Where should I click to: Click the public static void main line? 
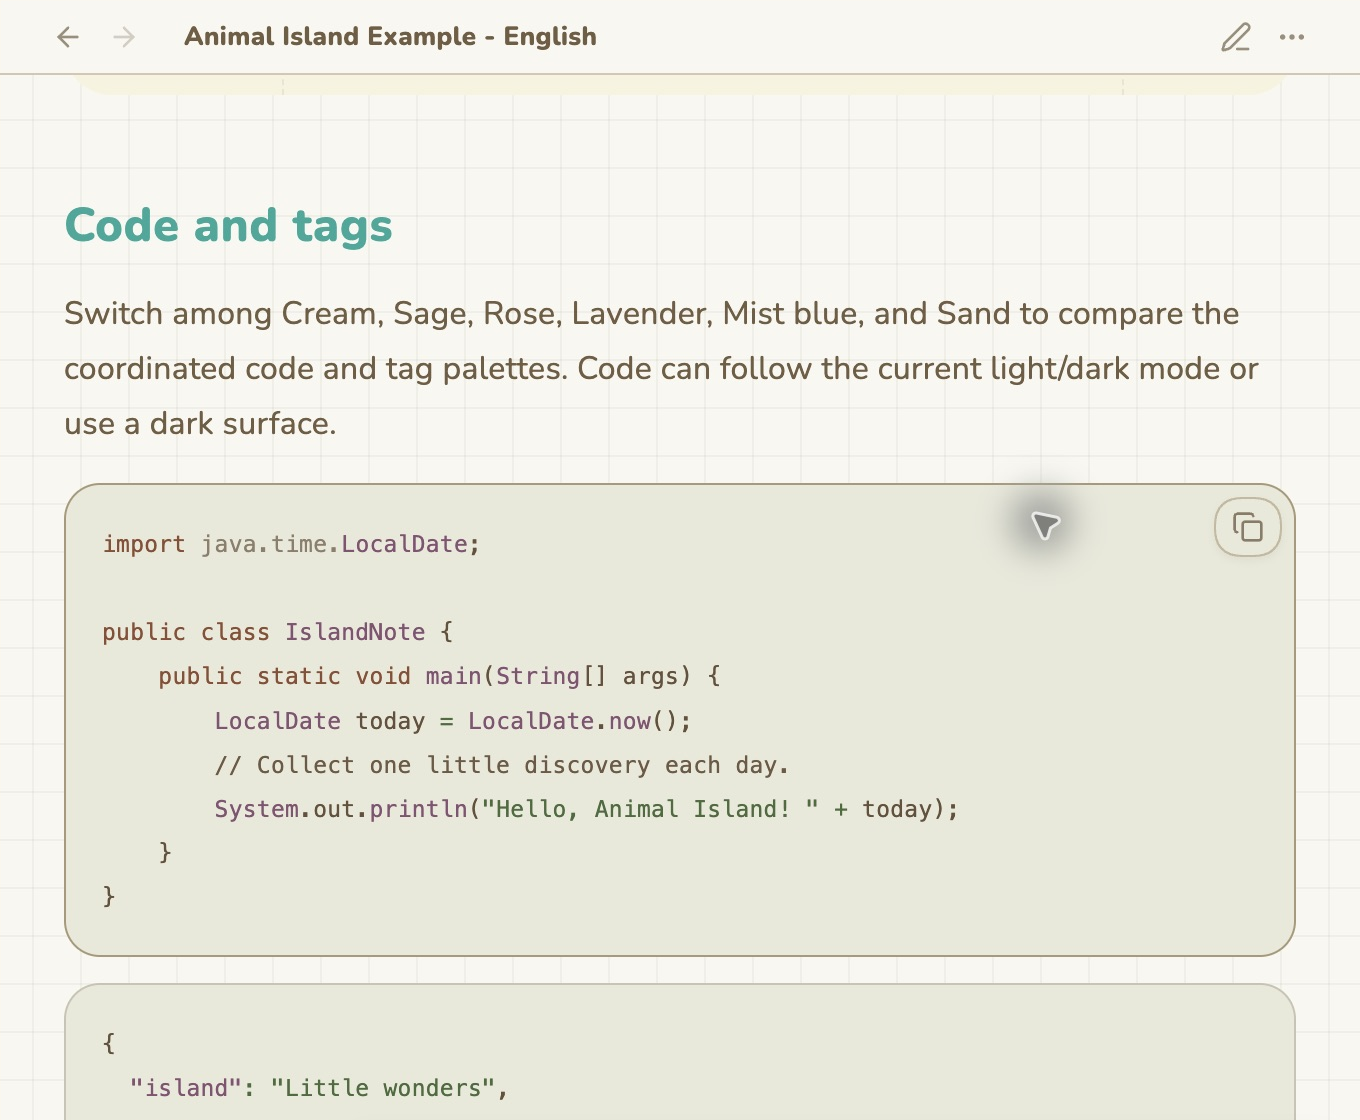tap(440, 676)
